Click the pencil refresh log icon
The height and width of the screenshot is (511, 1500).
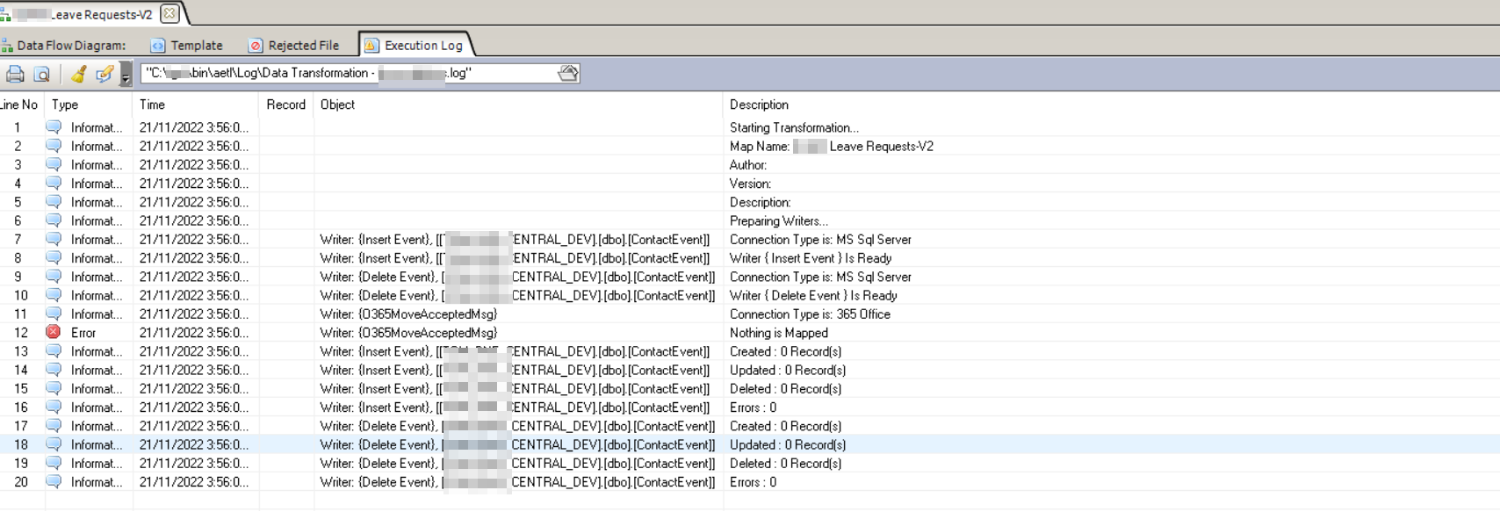tap(104, 74)
